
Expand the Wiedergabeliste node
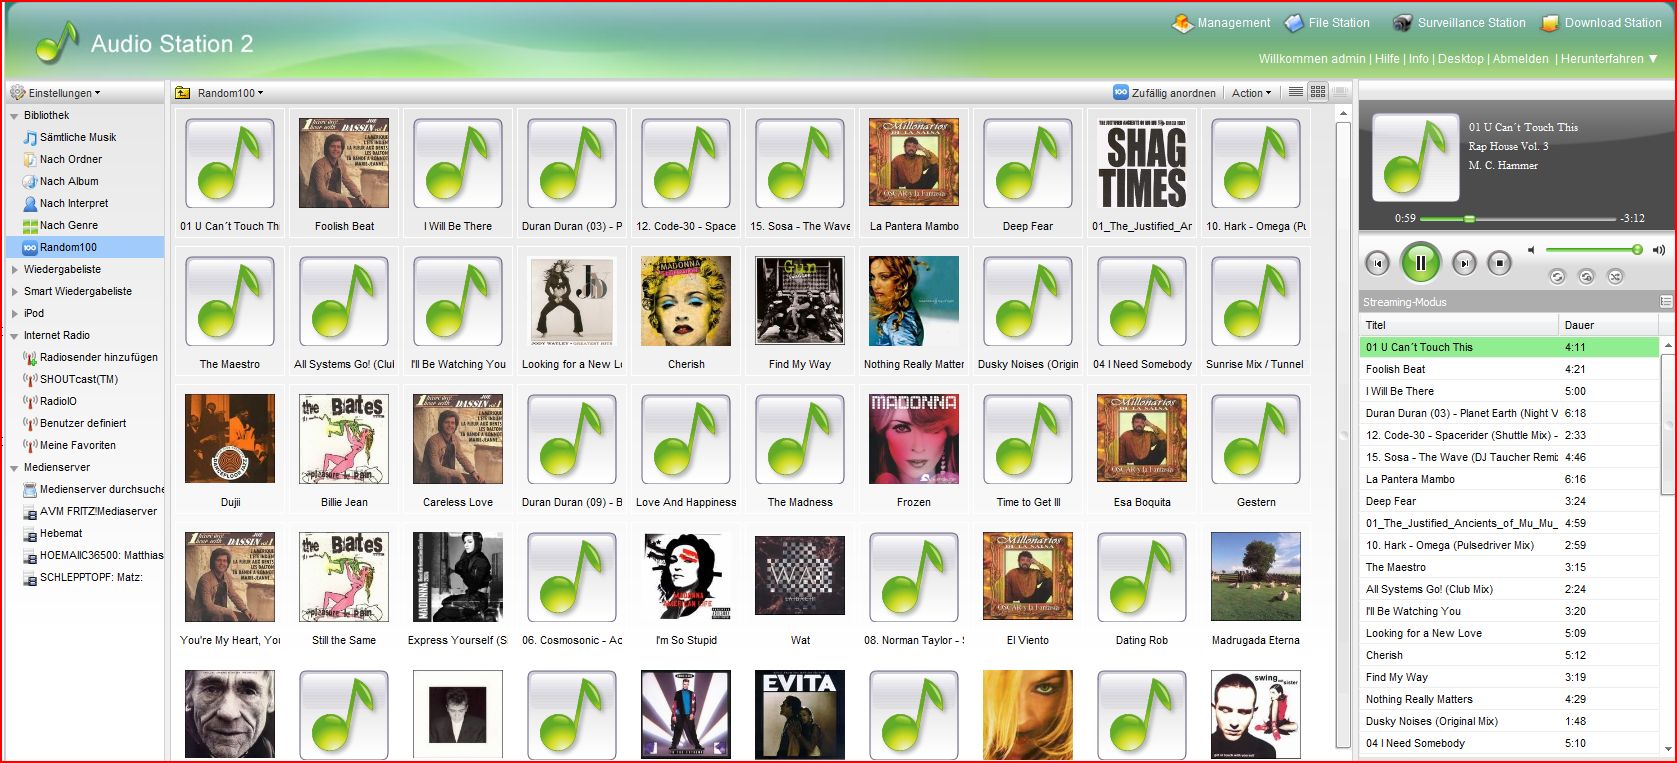click(14, 270)
